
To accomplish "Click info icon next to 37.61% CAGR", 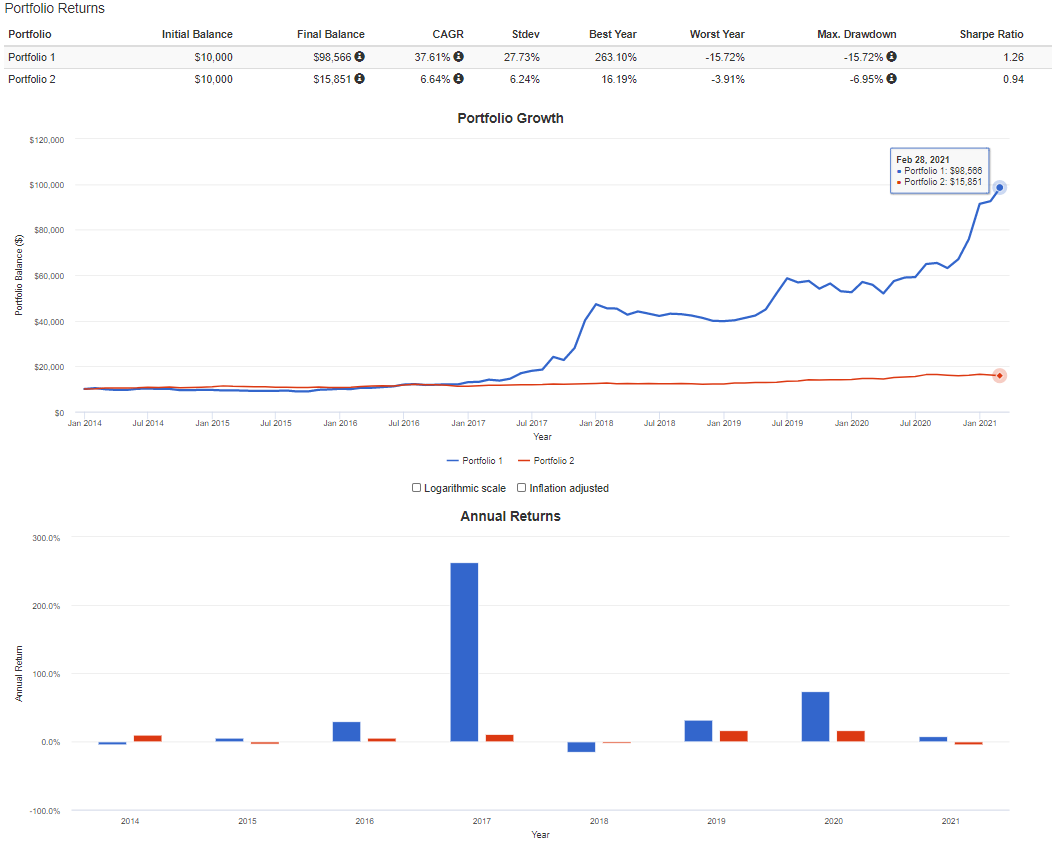I will pyautogui.click(x=459, y=57).
